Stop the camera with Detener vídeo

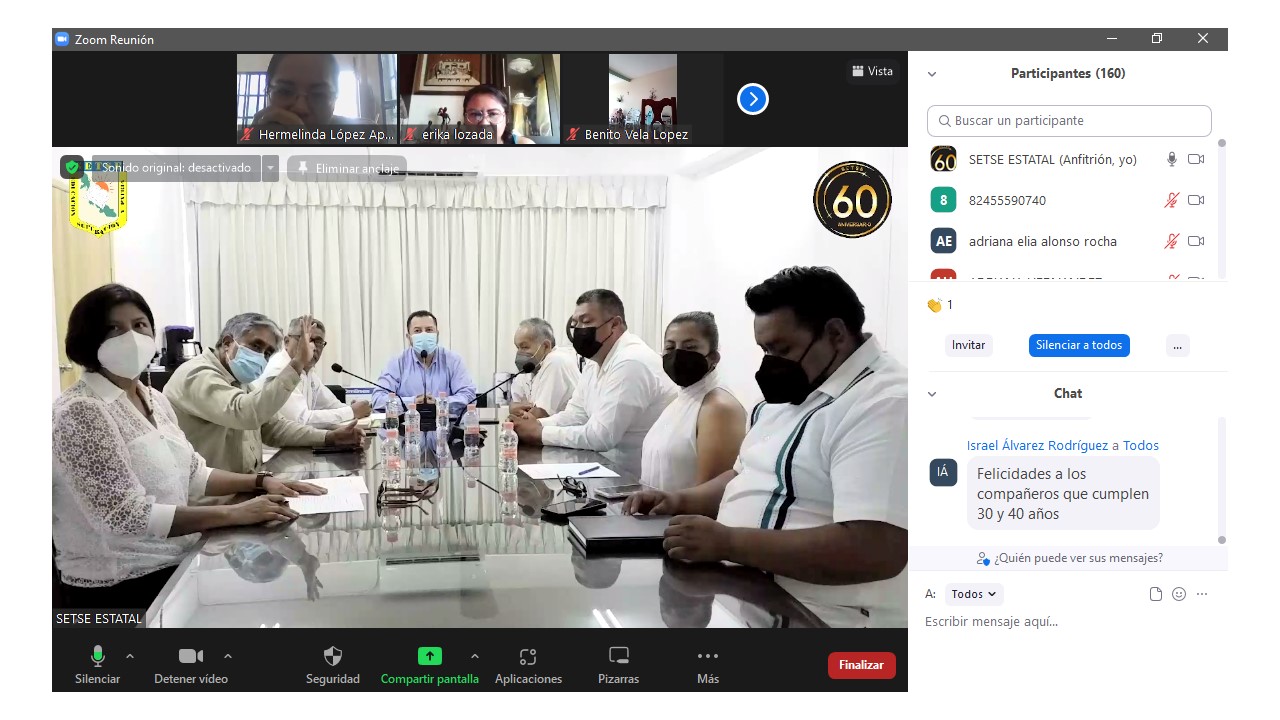tap(191, 665)
